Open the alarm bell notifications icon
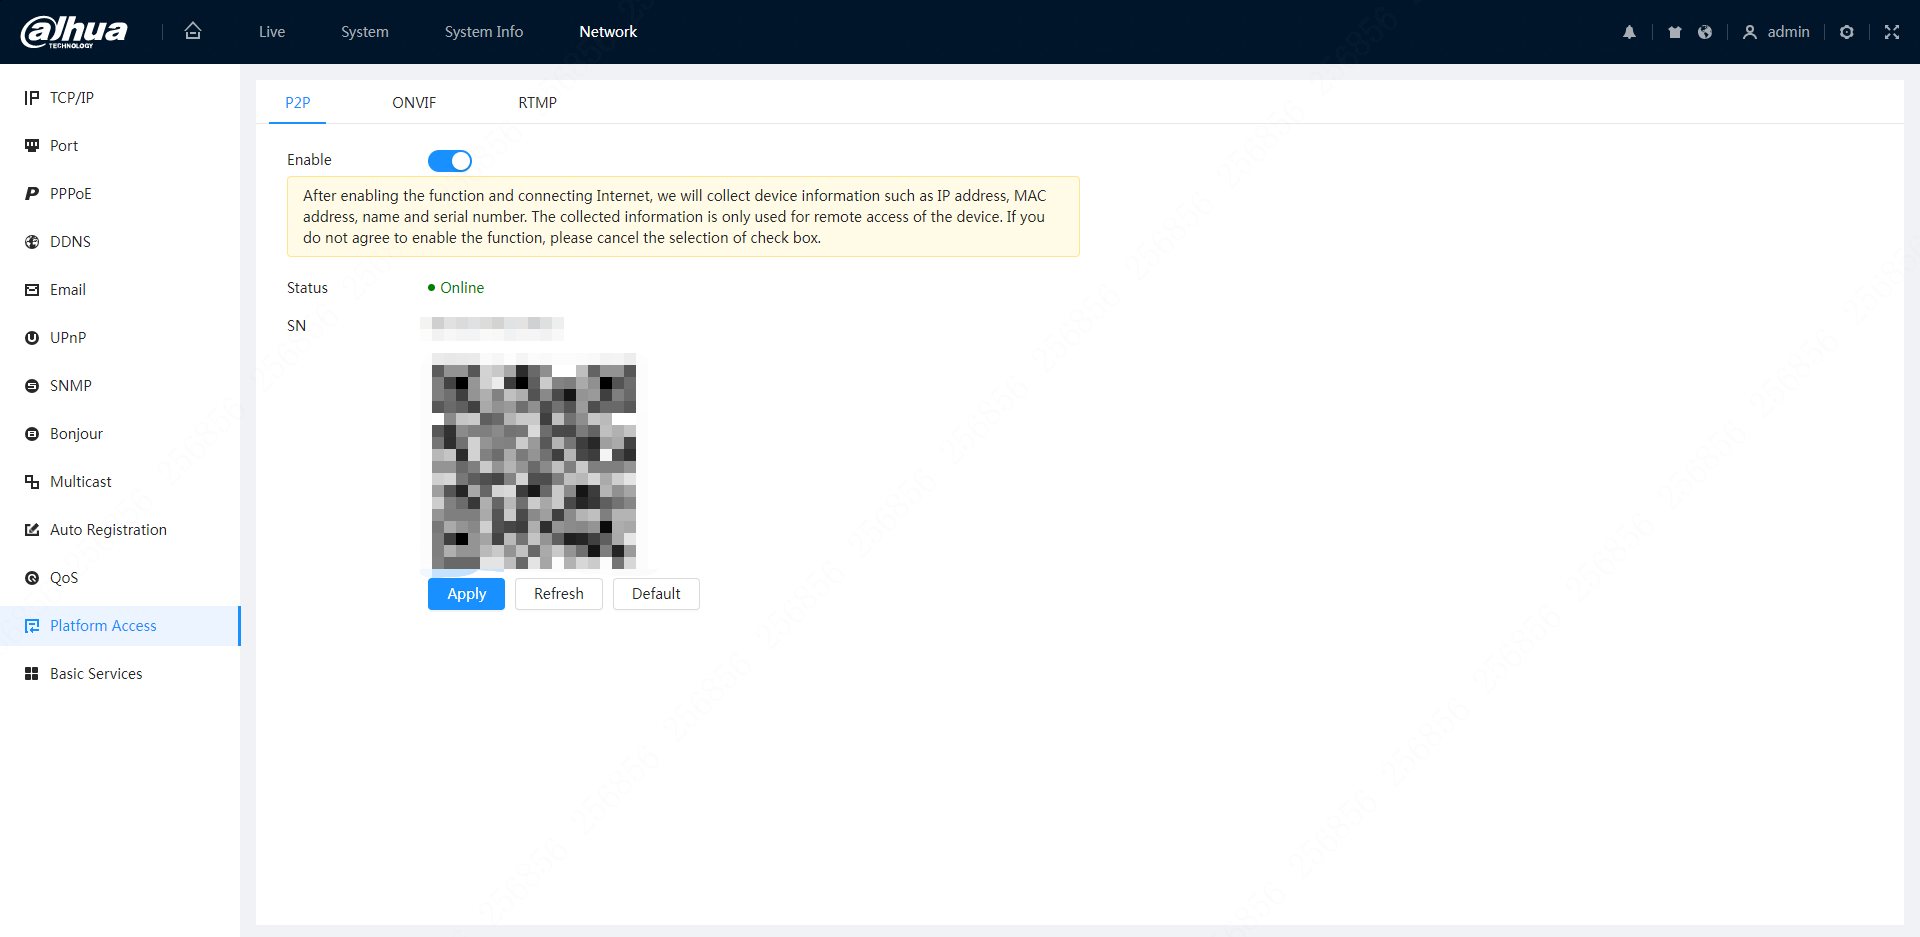Viewport: 1920px width, 937px height. click(1629, 32)
